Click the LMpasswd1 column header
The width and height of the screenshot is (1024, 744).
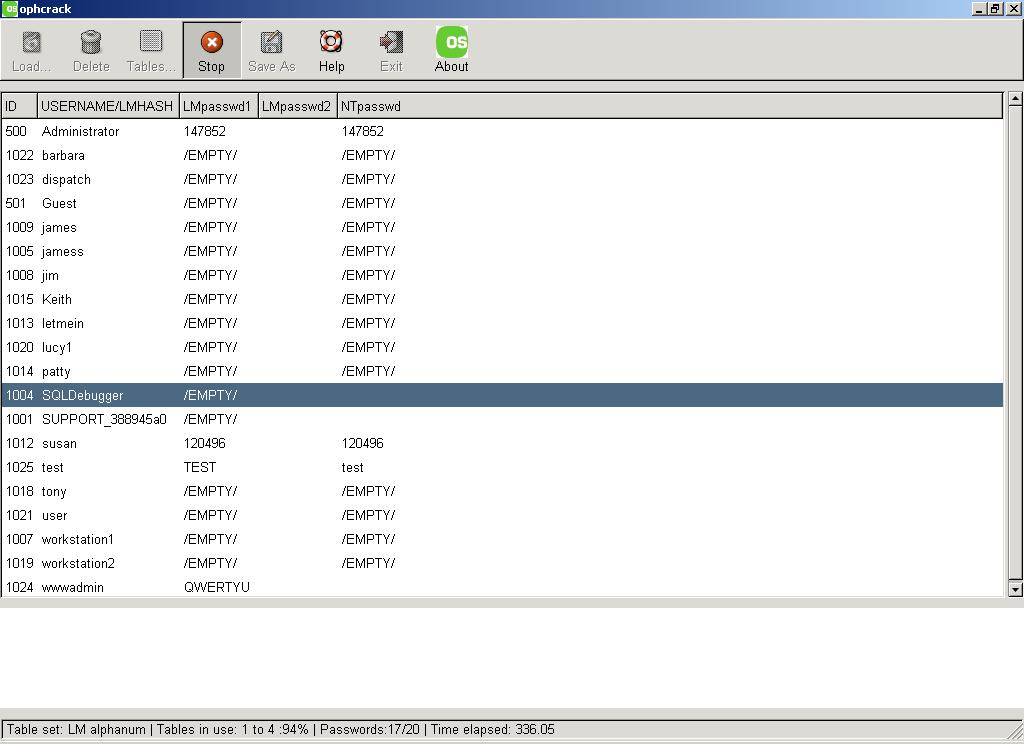click(219, 106)
